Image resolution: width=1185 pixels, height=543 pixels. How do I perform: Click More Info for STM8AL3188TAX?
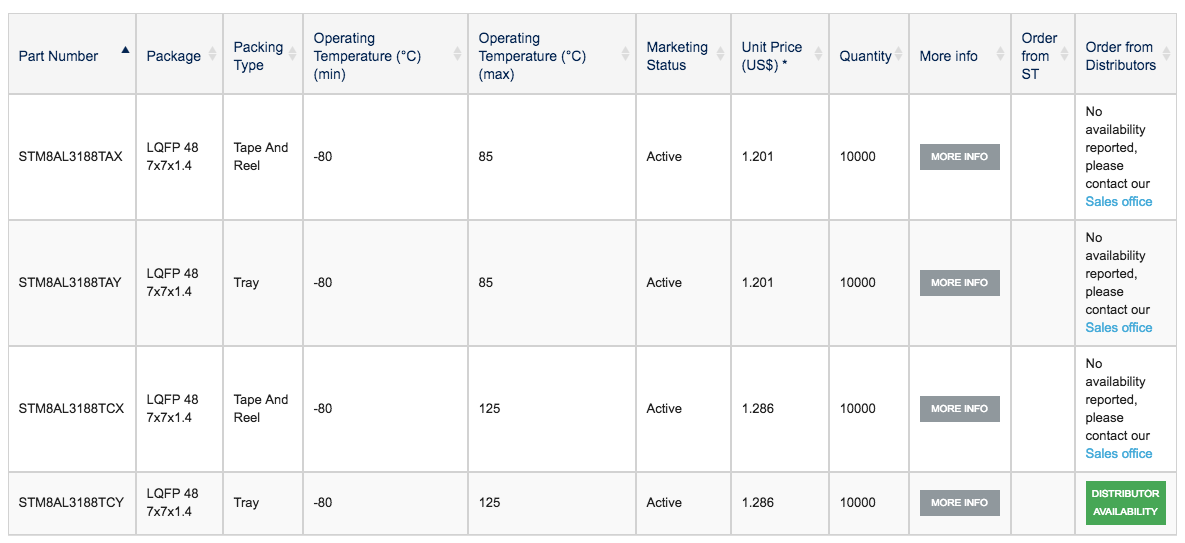(959, 157)
